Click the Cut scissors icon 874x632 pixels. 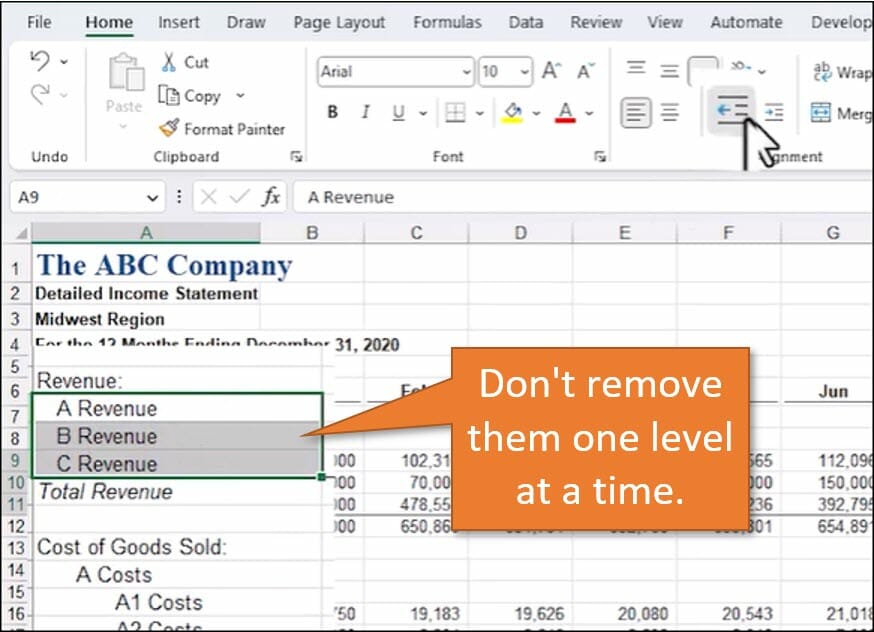[169, 62]
